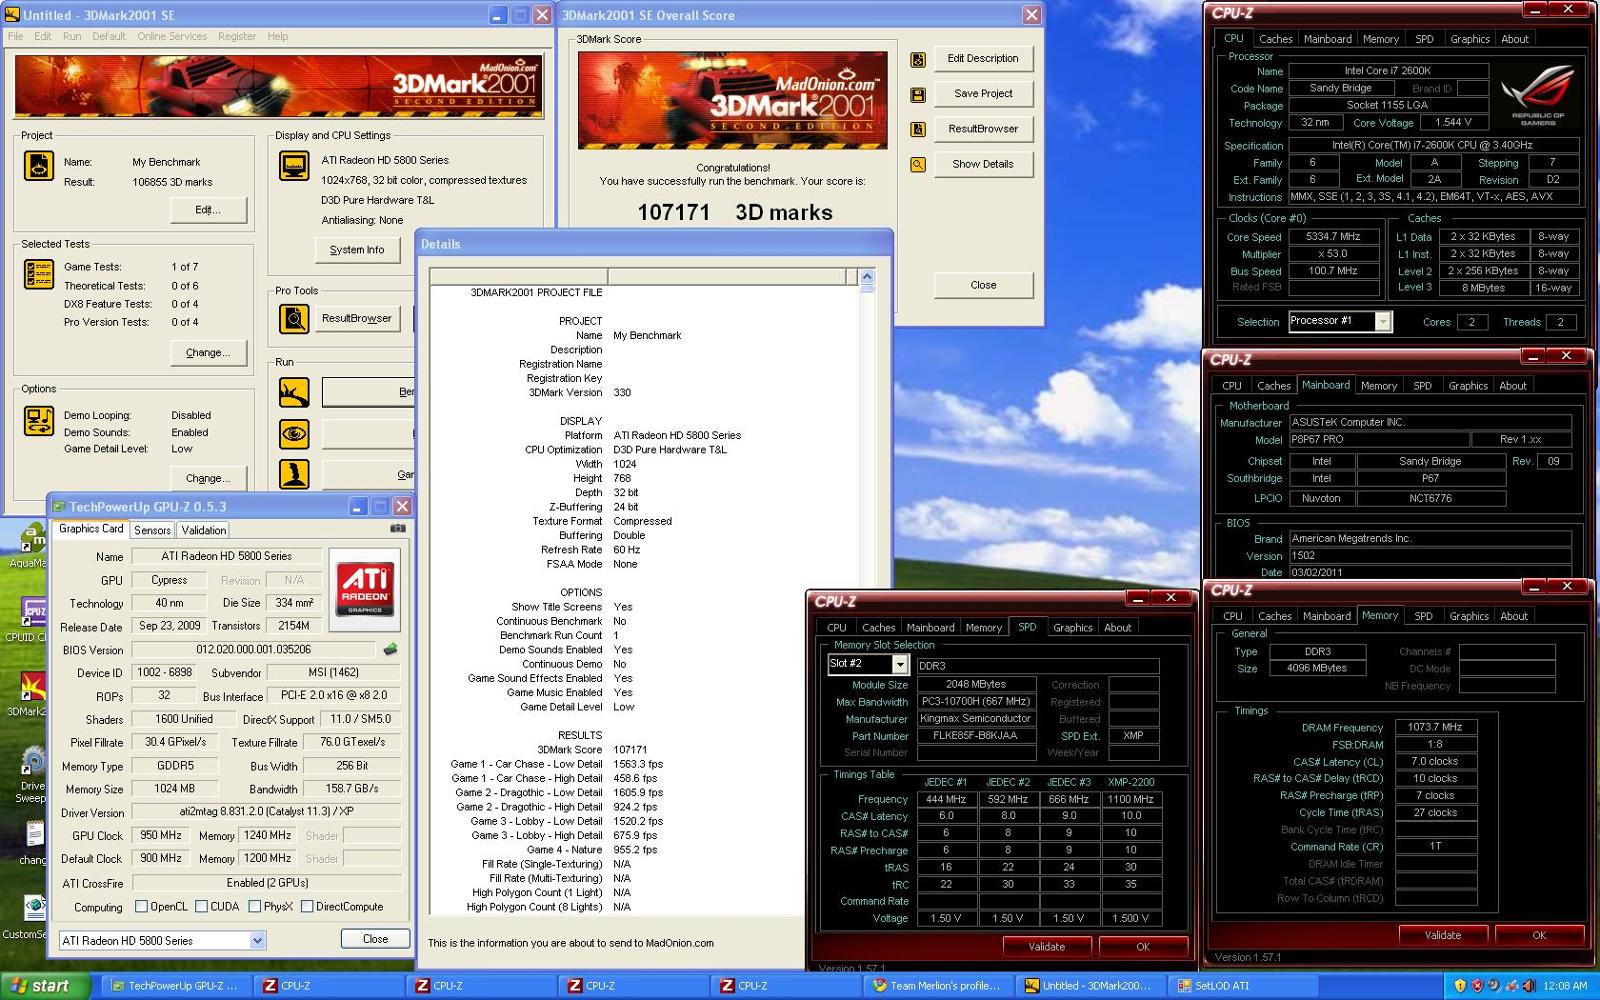Image resolution: width=1600 pixels, height=1000 pixels.
Task: Click the Details list scroll-up arrow
Action: coord(867,277)
